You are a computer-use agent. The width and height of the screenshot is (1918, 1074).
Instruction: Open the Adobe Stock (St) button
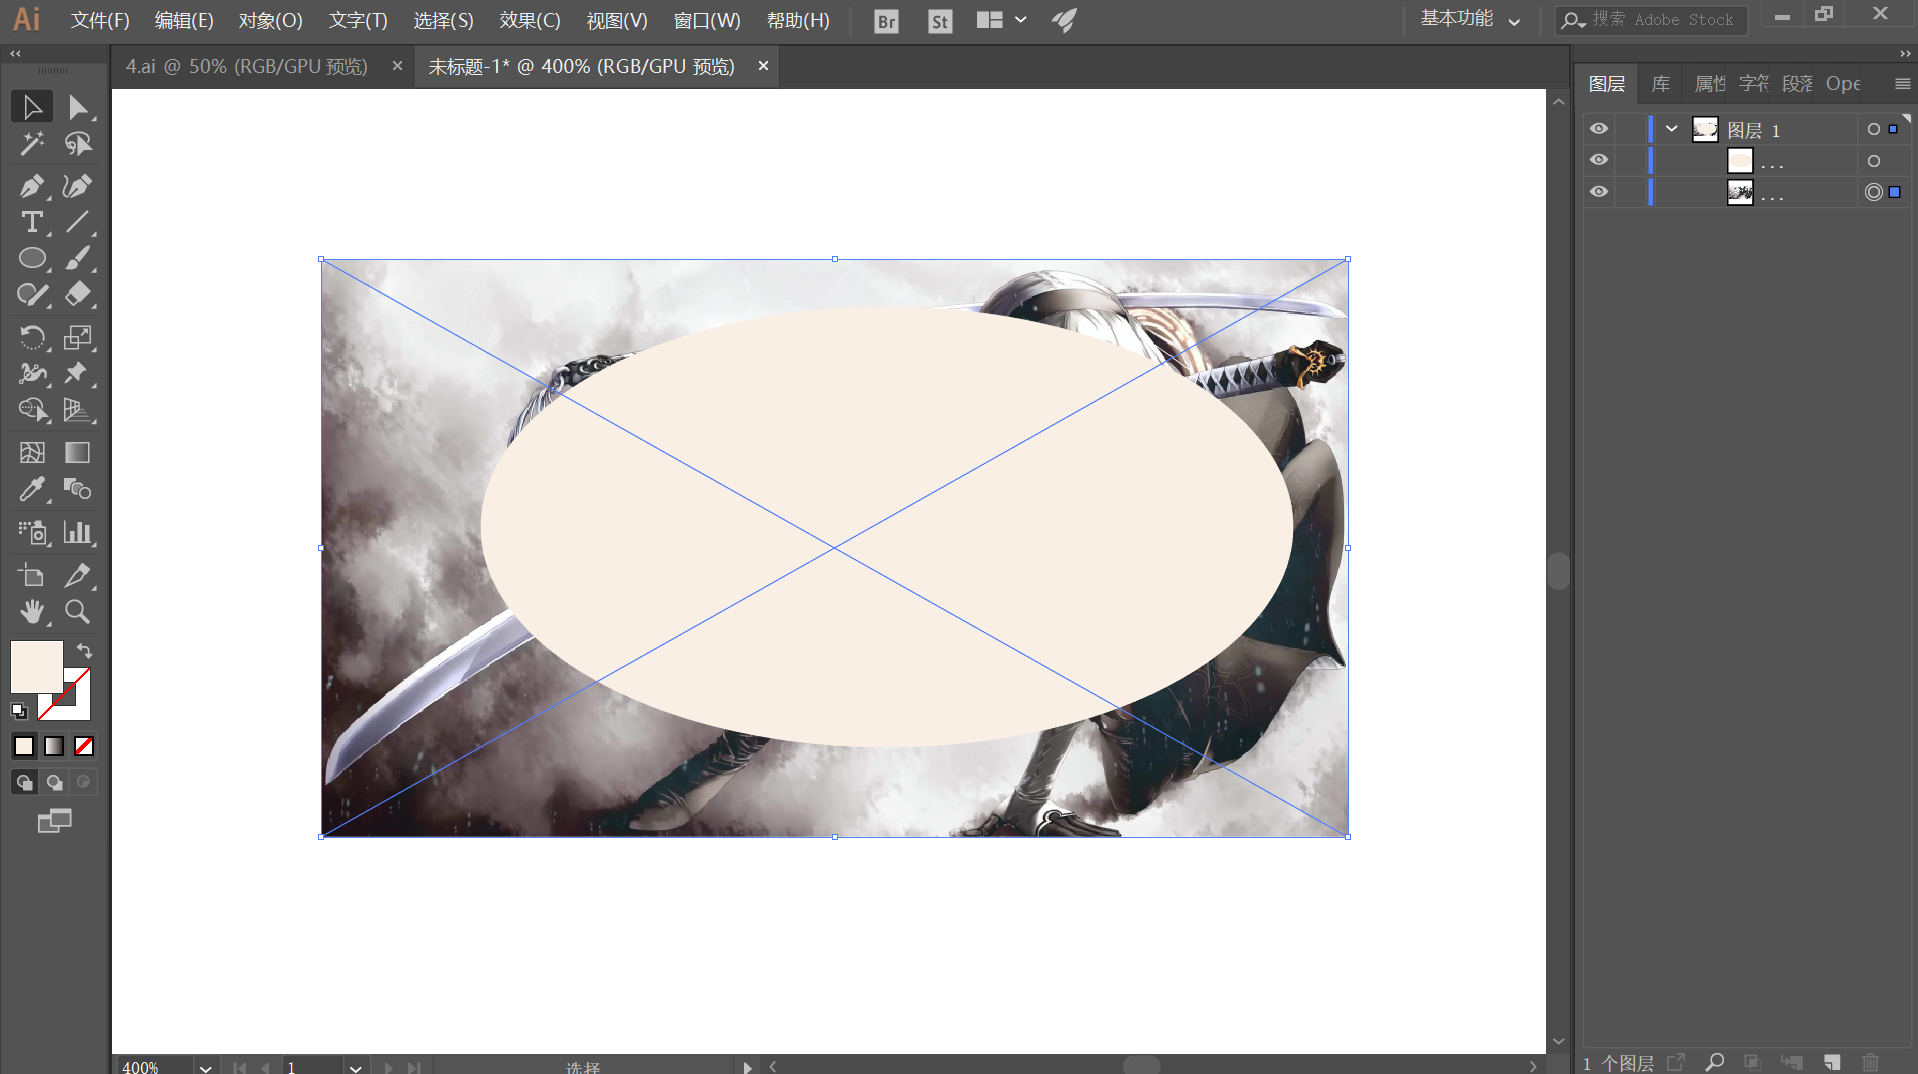(x=940, y=21)
